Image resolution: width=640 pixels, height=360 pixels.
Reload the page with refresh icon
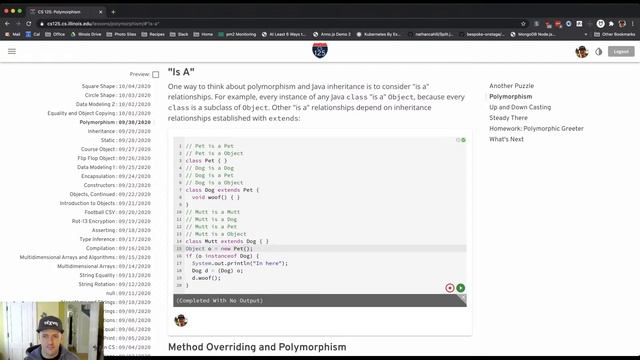pyautogui.click(x=29, y=24)
